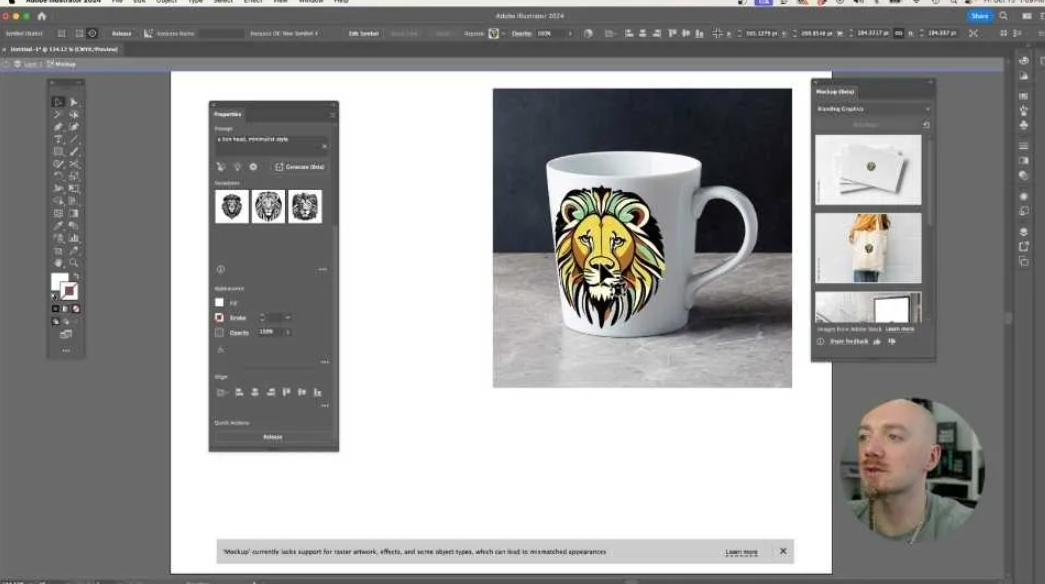Image resolution: width=1045 pixels, height=584 pixels.
Task: Click the search icon in top bar
Action: [1003, 16]
